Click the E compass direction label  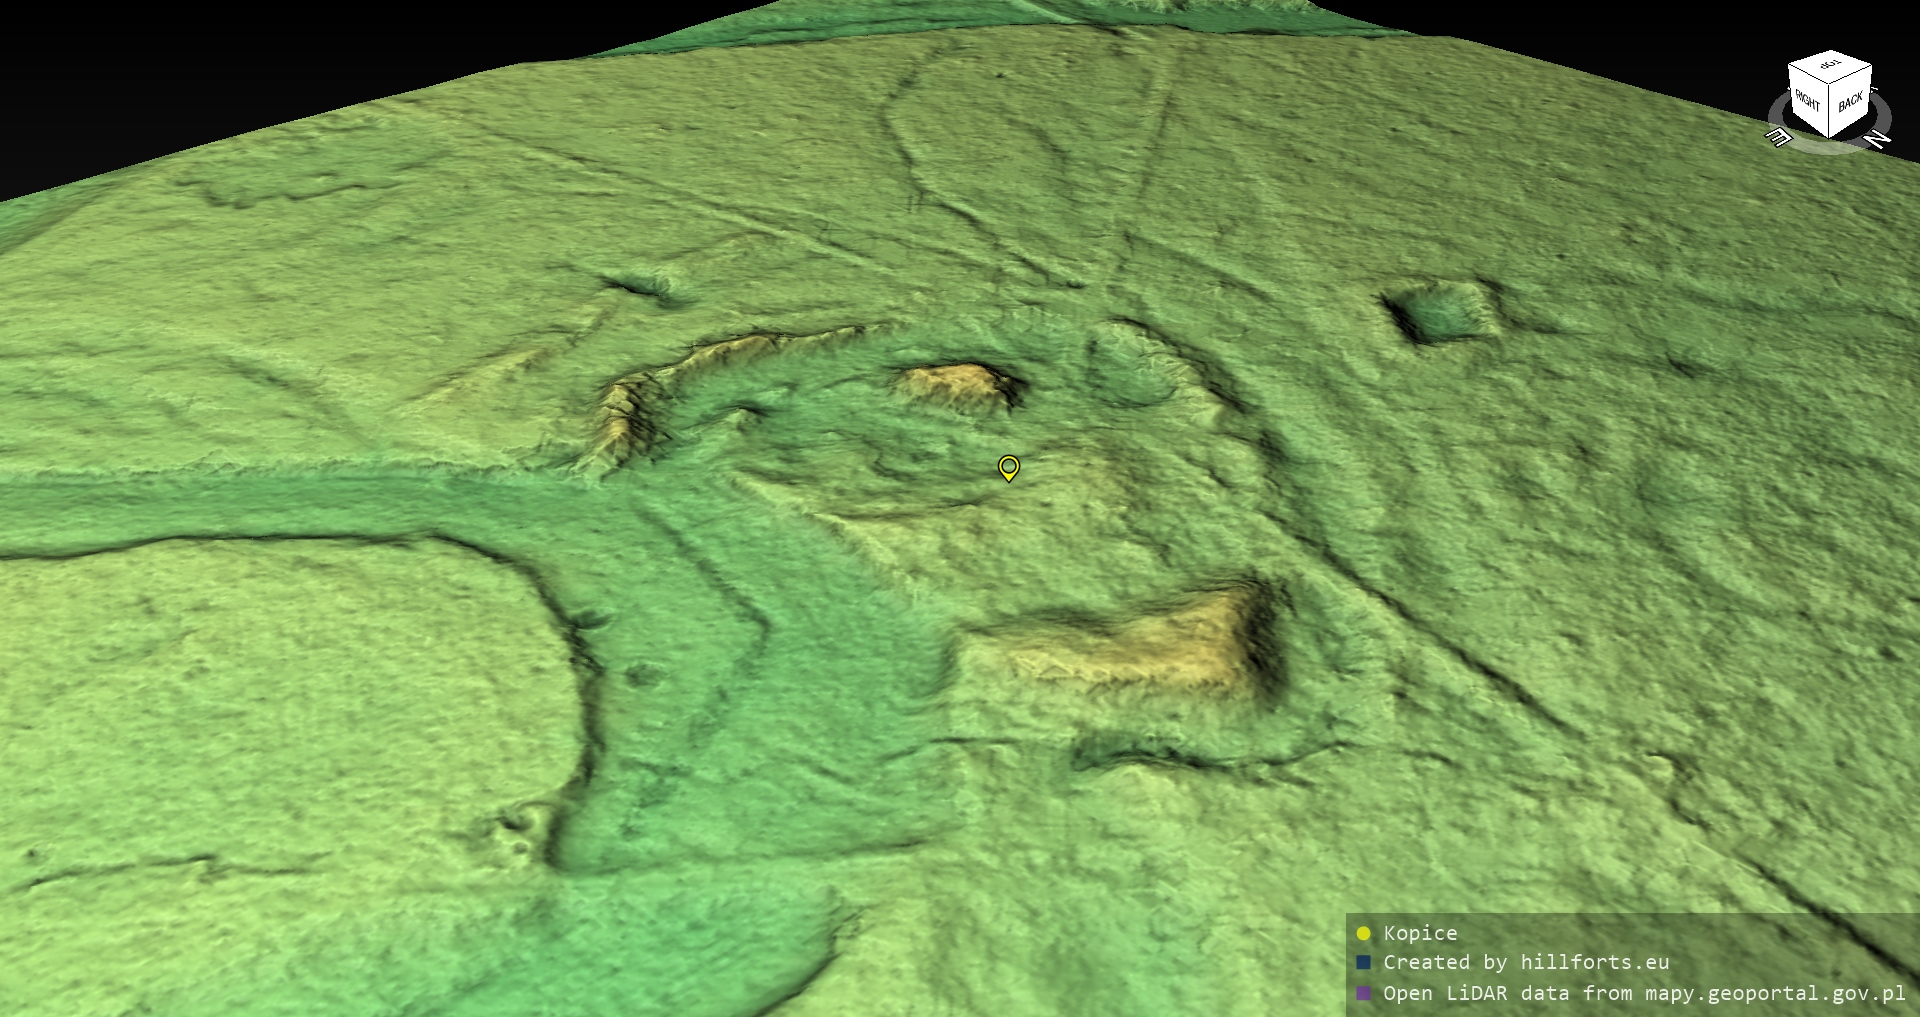(1778, 137)
